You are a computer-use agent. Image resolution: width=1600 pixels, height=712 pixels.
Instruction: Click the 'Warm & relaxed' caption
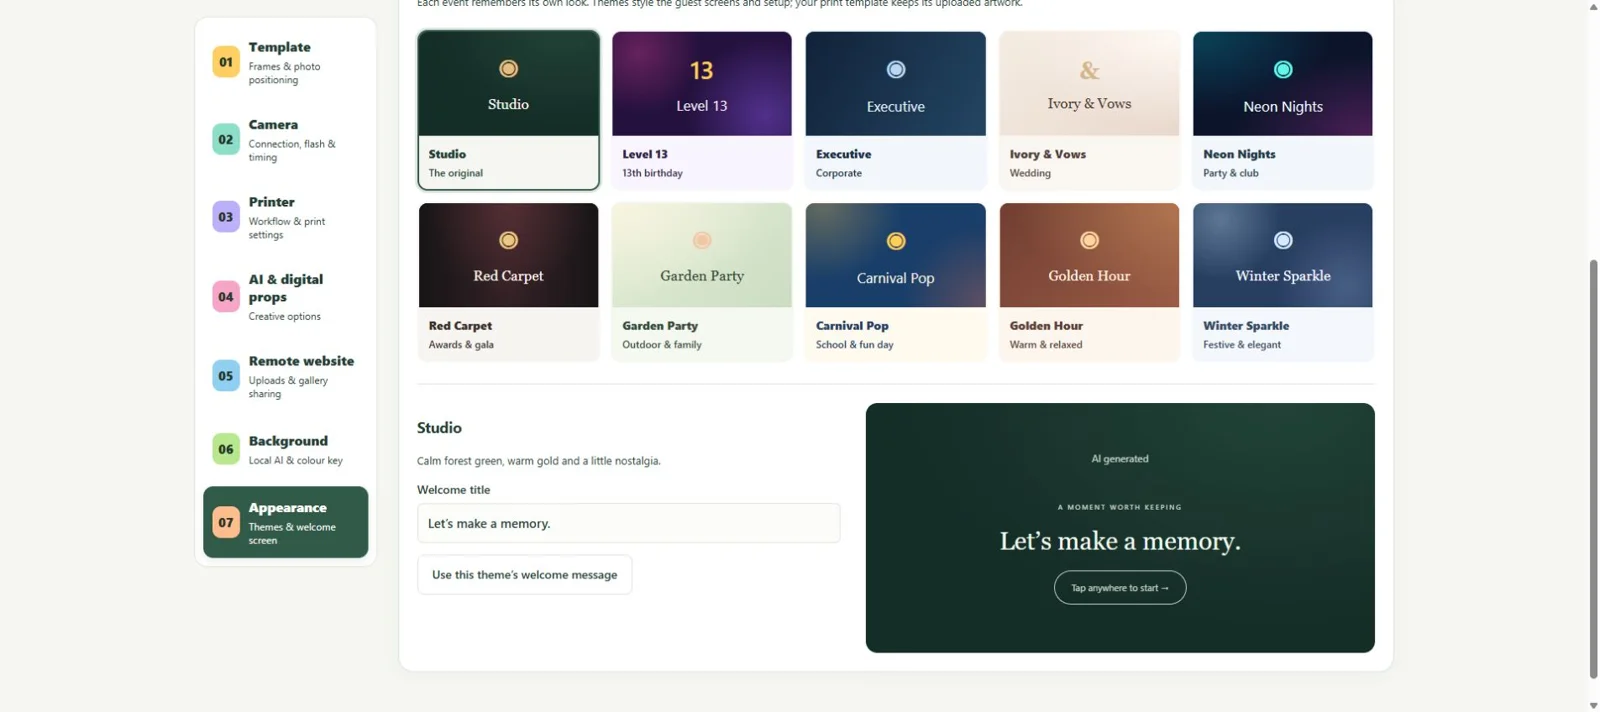(1046, 345)
